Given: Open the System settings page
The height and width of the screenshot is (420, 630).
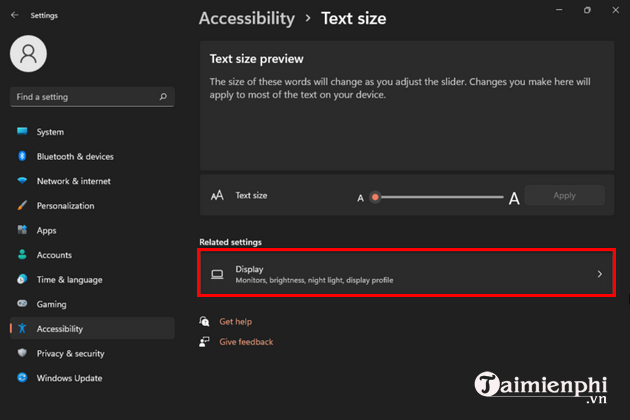Looking at the screenshot, I should point(92,131).
